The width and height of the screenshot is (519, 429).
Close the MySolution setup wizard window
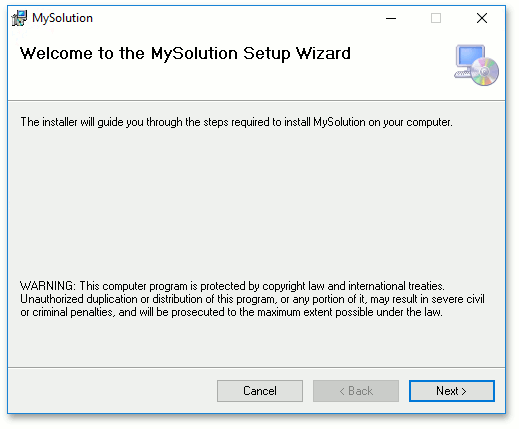(x=482, y=18)
